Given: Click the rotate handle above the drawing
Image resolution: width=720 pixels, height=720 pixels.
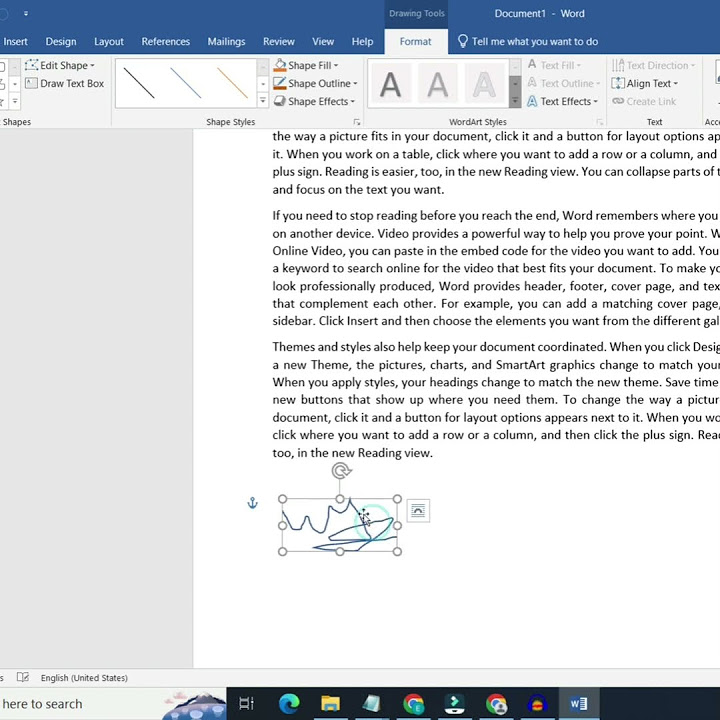Looking at the screenshot, I should (x=341, y=471).
